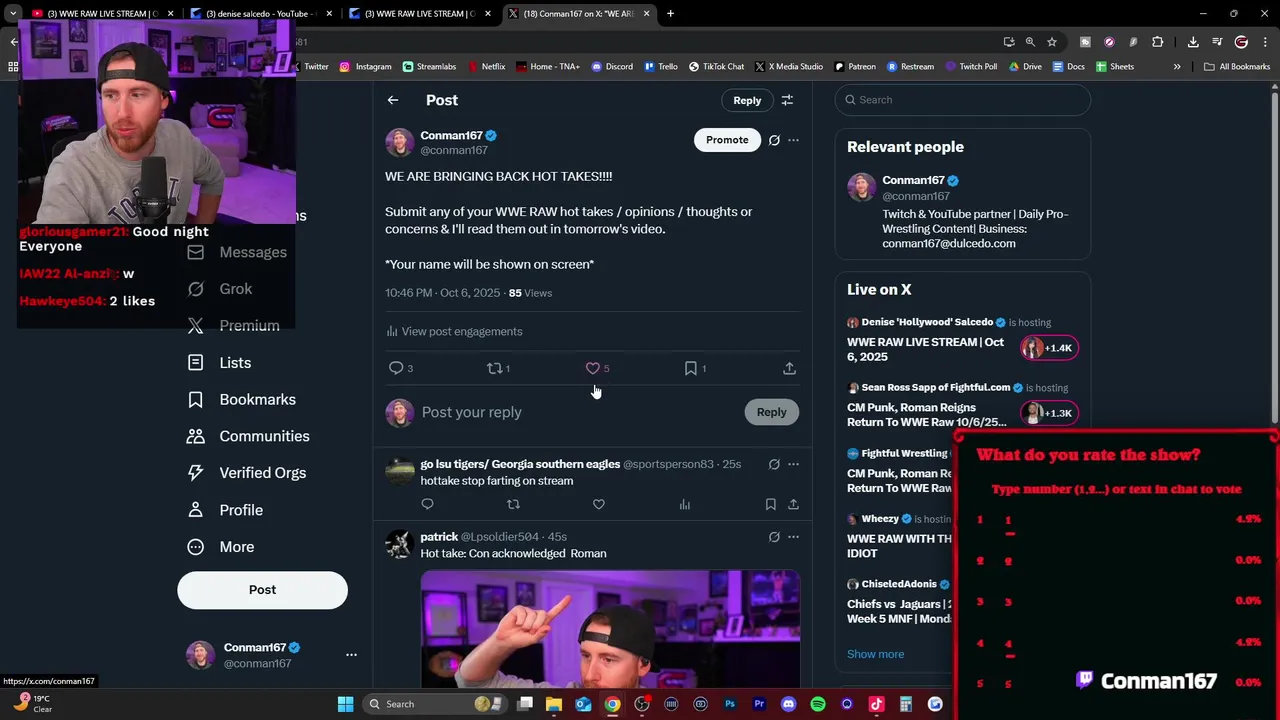The image size is (1280, 720).
Task: Open Instagram bookmark
Action: [365, 67]
